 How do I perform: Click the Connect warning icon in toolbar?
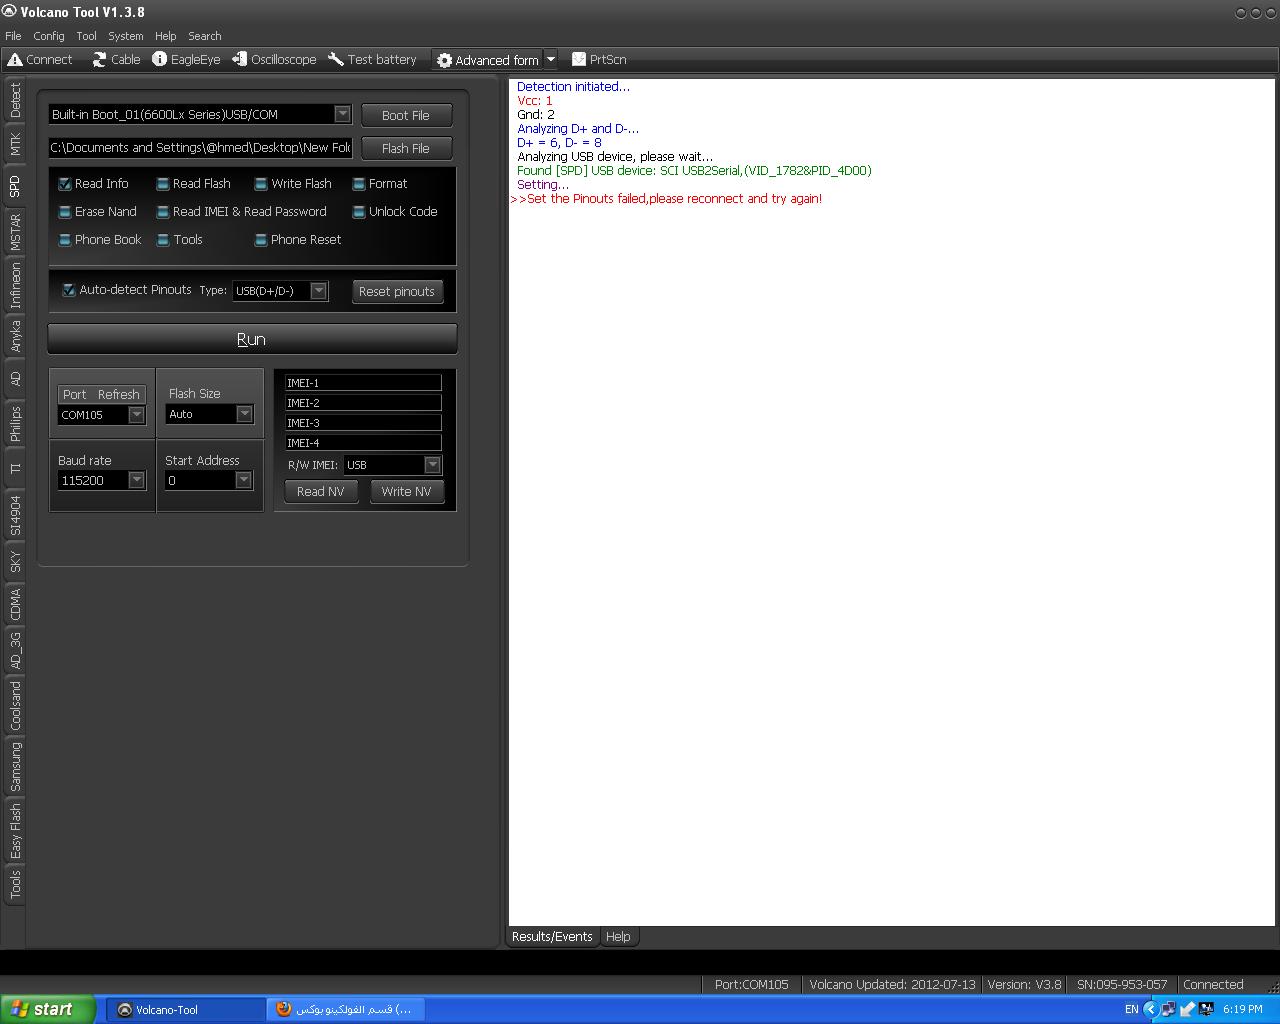coord(14,60)
